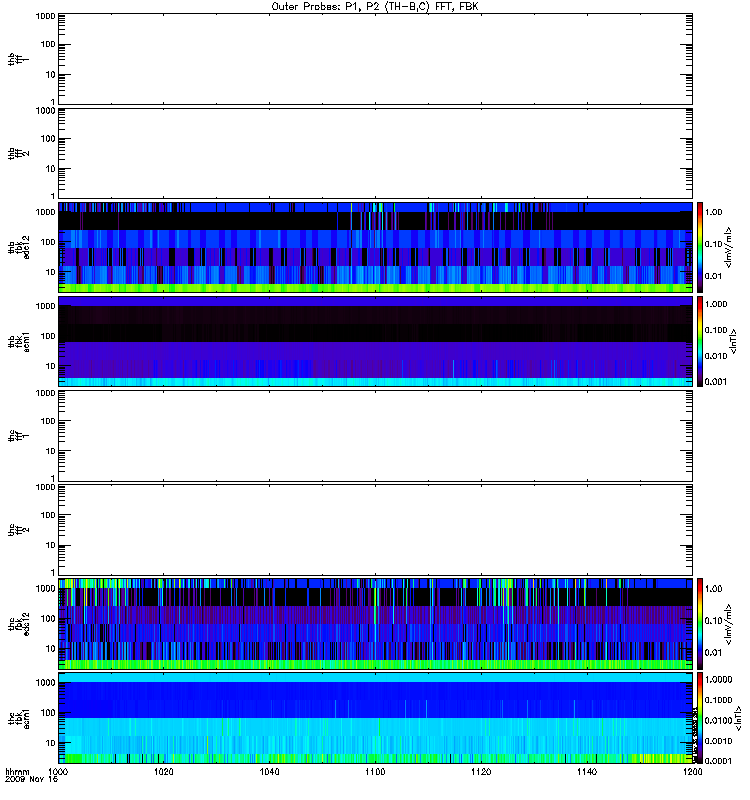Click the '0.001' colorbar value for thb scm1

[716, 382]
